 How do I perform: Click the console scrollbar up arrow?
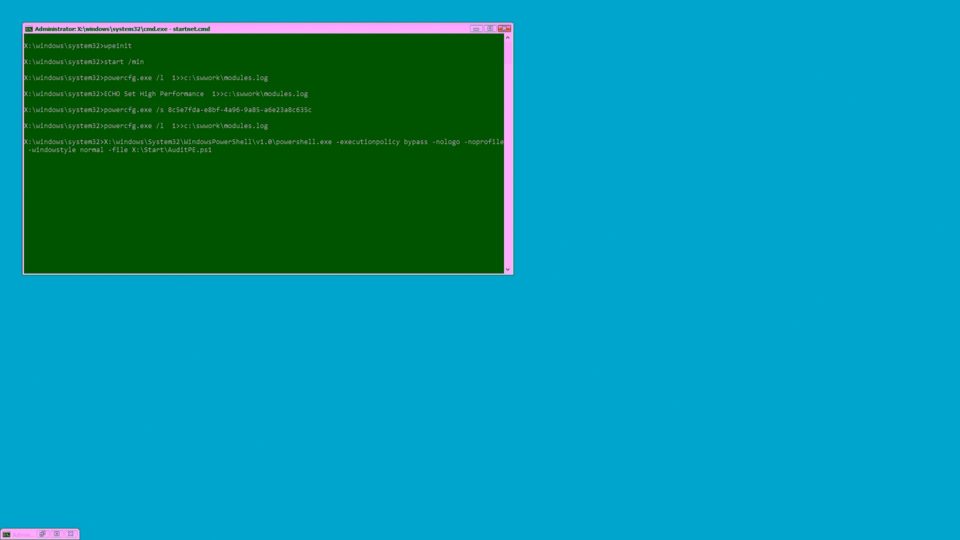(508, 38)
